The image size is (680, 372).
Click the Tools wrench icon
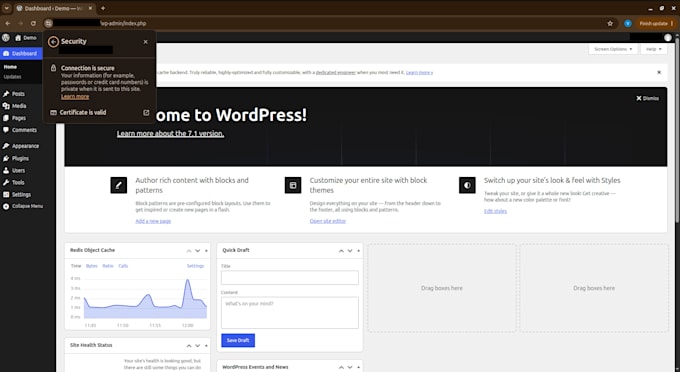[x=6, y=183]
